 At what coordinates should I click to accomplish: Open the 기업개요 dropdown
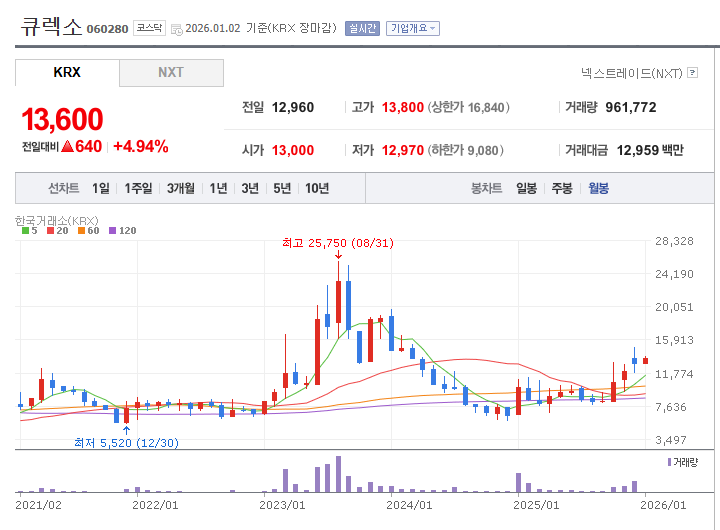pyautogui.click(x=412, y=28)
